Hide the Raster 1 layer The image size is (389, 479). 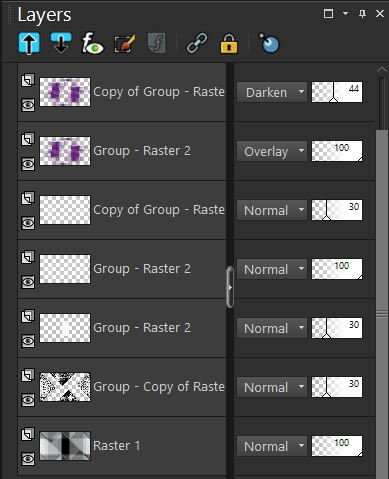click(x=28, y=459)
